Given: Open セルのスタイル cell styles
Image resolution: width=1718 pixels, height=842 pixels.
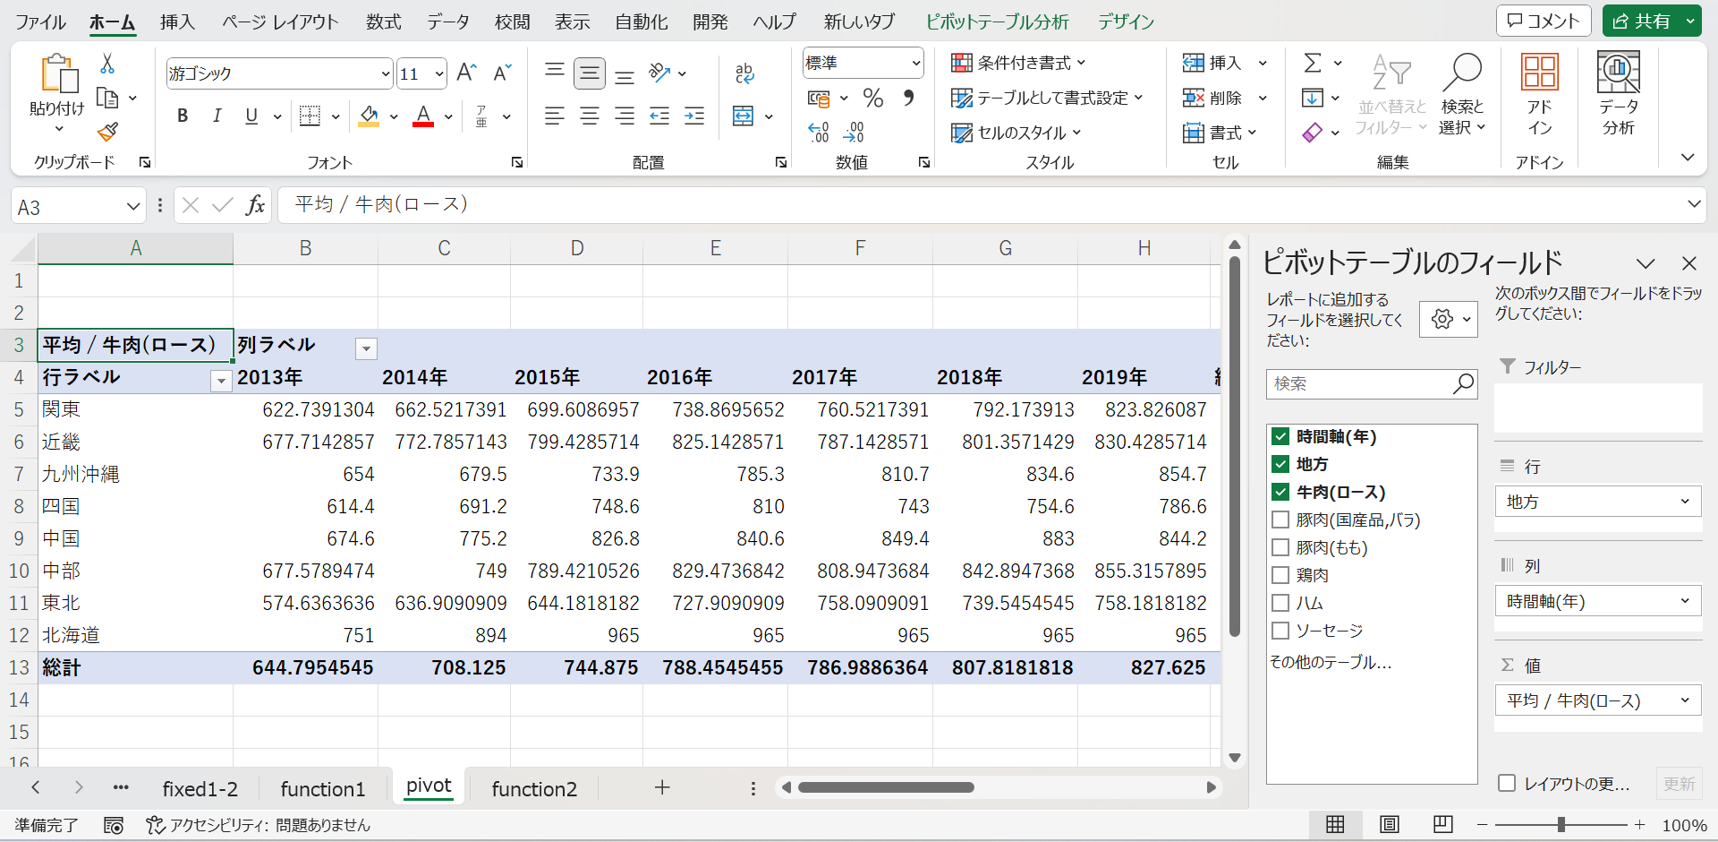Looking at the screenshot, I should (1015, 132).
